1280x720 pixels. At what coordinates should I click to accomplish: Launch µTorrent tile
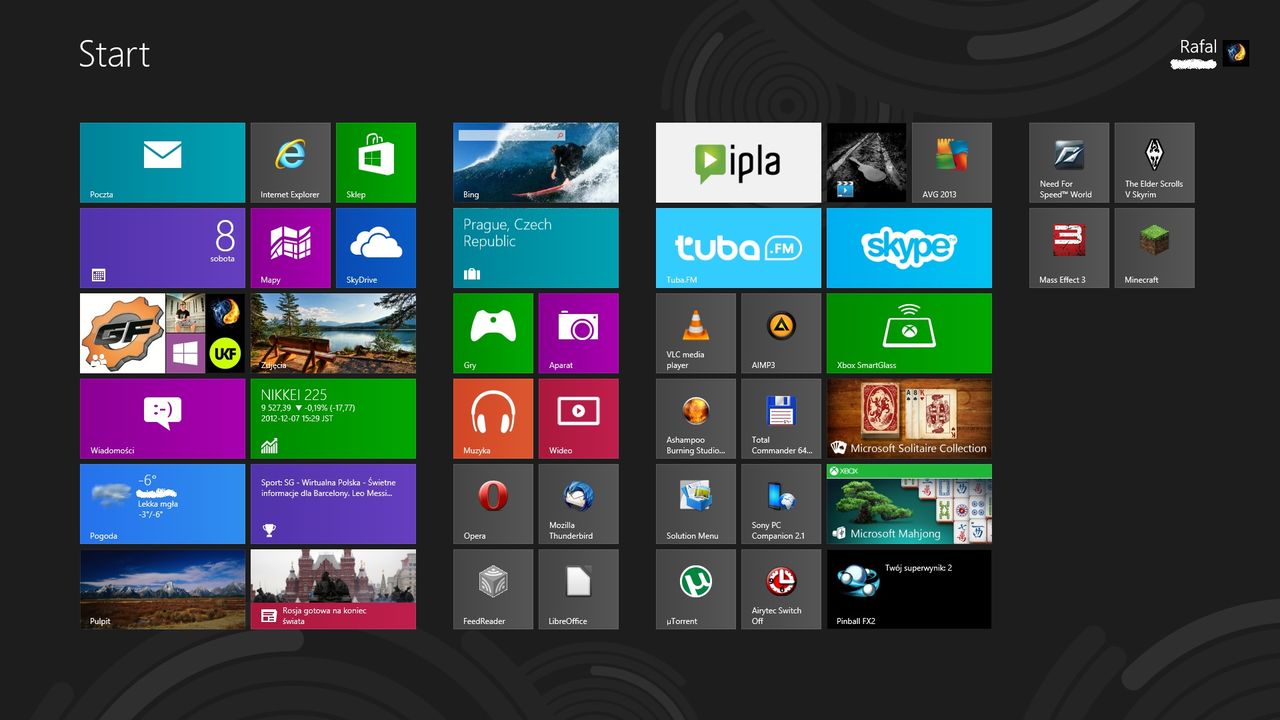click(x=696, y=589)
